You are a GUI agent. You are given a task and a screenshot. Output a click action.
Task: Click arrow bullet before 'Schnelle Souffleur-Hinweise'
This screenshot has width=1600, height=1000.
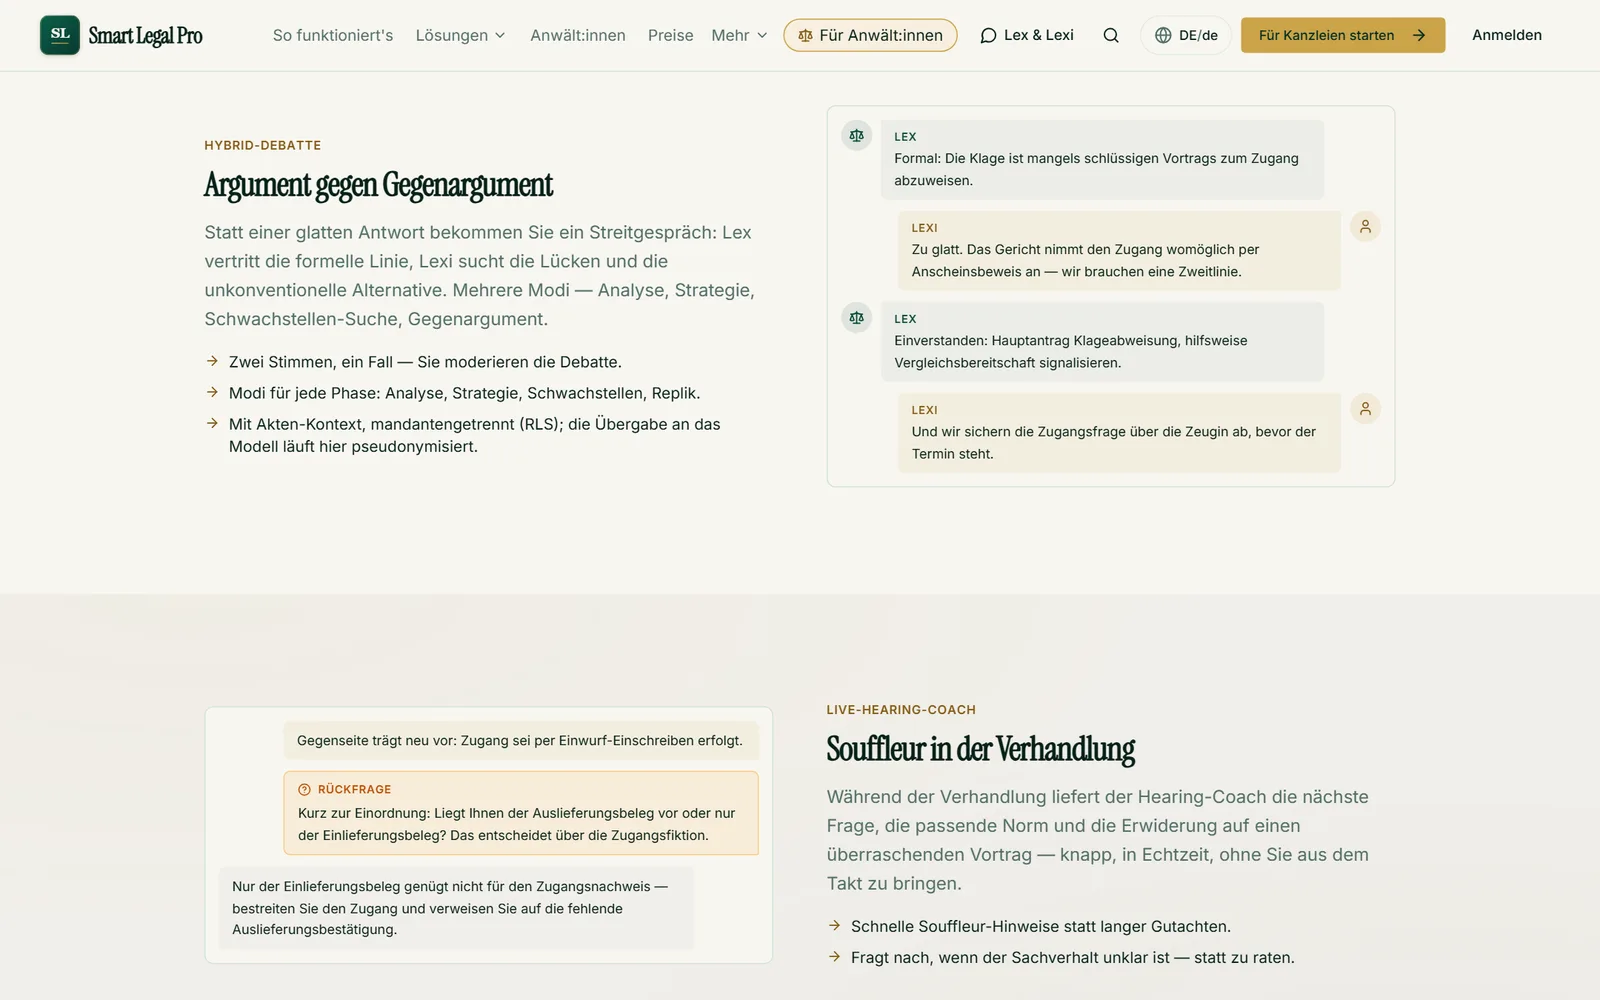834,925
